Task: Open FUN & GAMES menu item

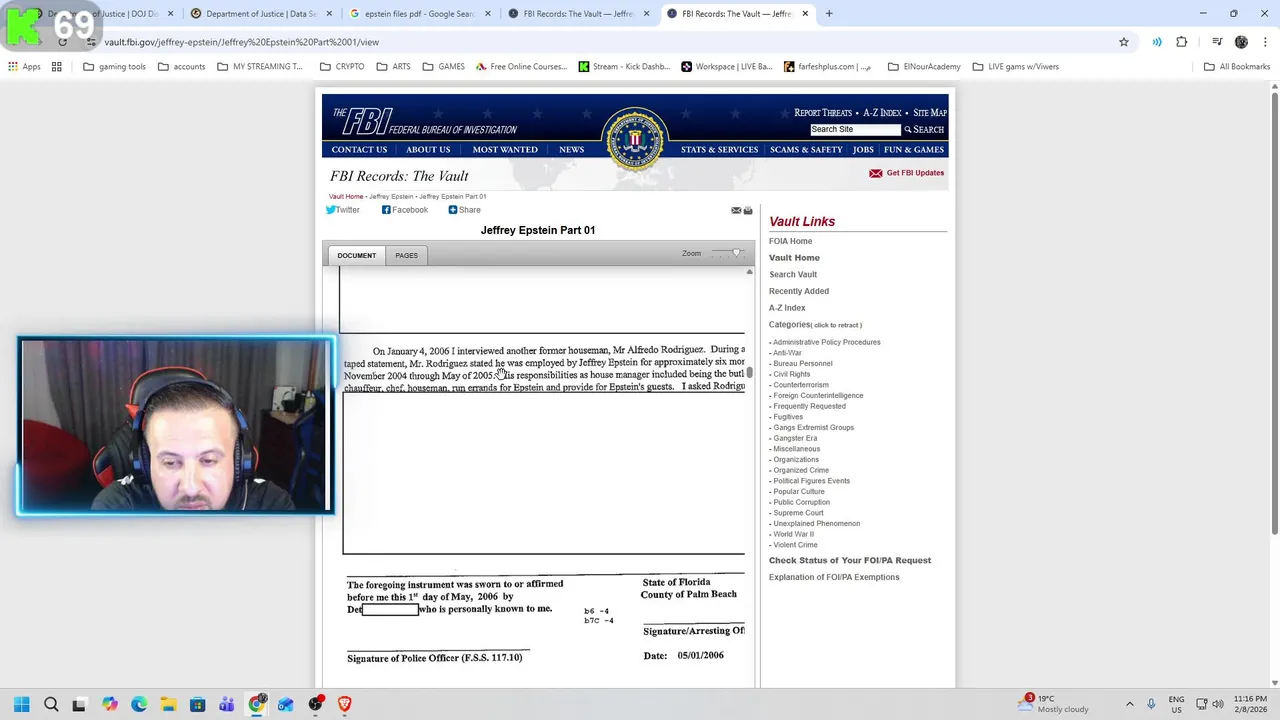Action: (913, 150)
